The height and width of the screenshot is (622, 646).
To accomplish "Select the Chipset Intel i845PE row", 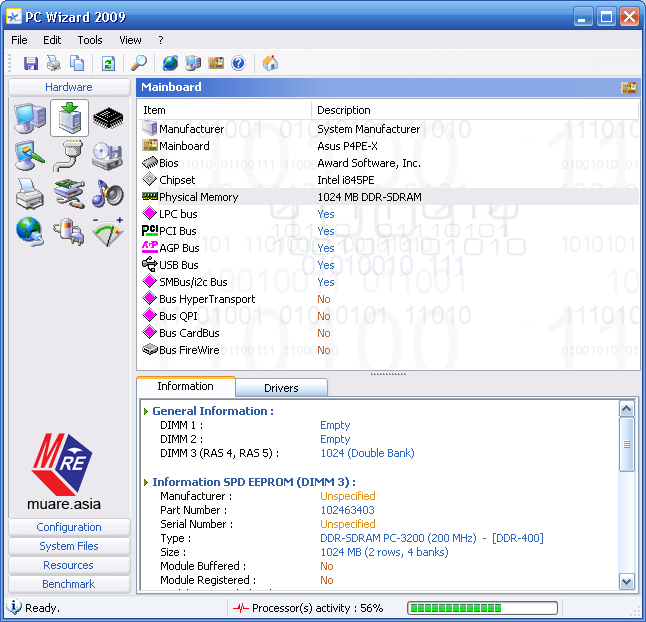I will point(388,180).
